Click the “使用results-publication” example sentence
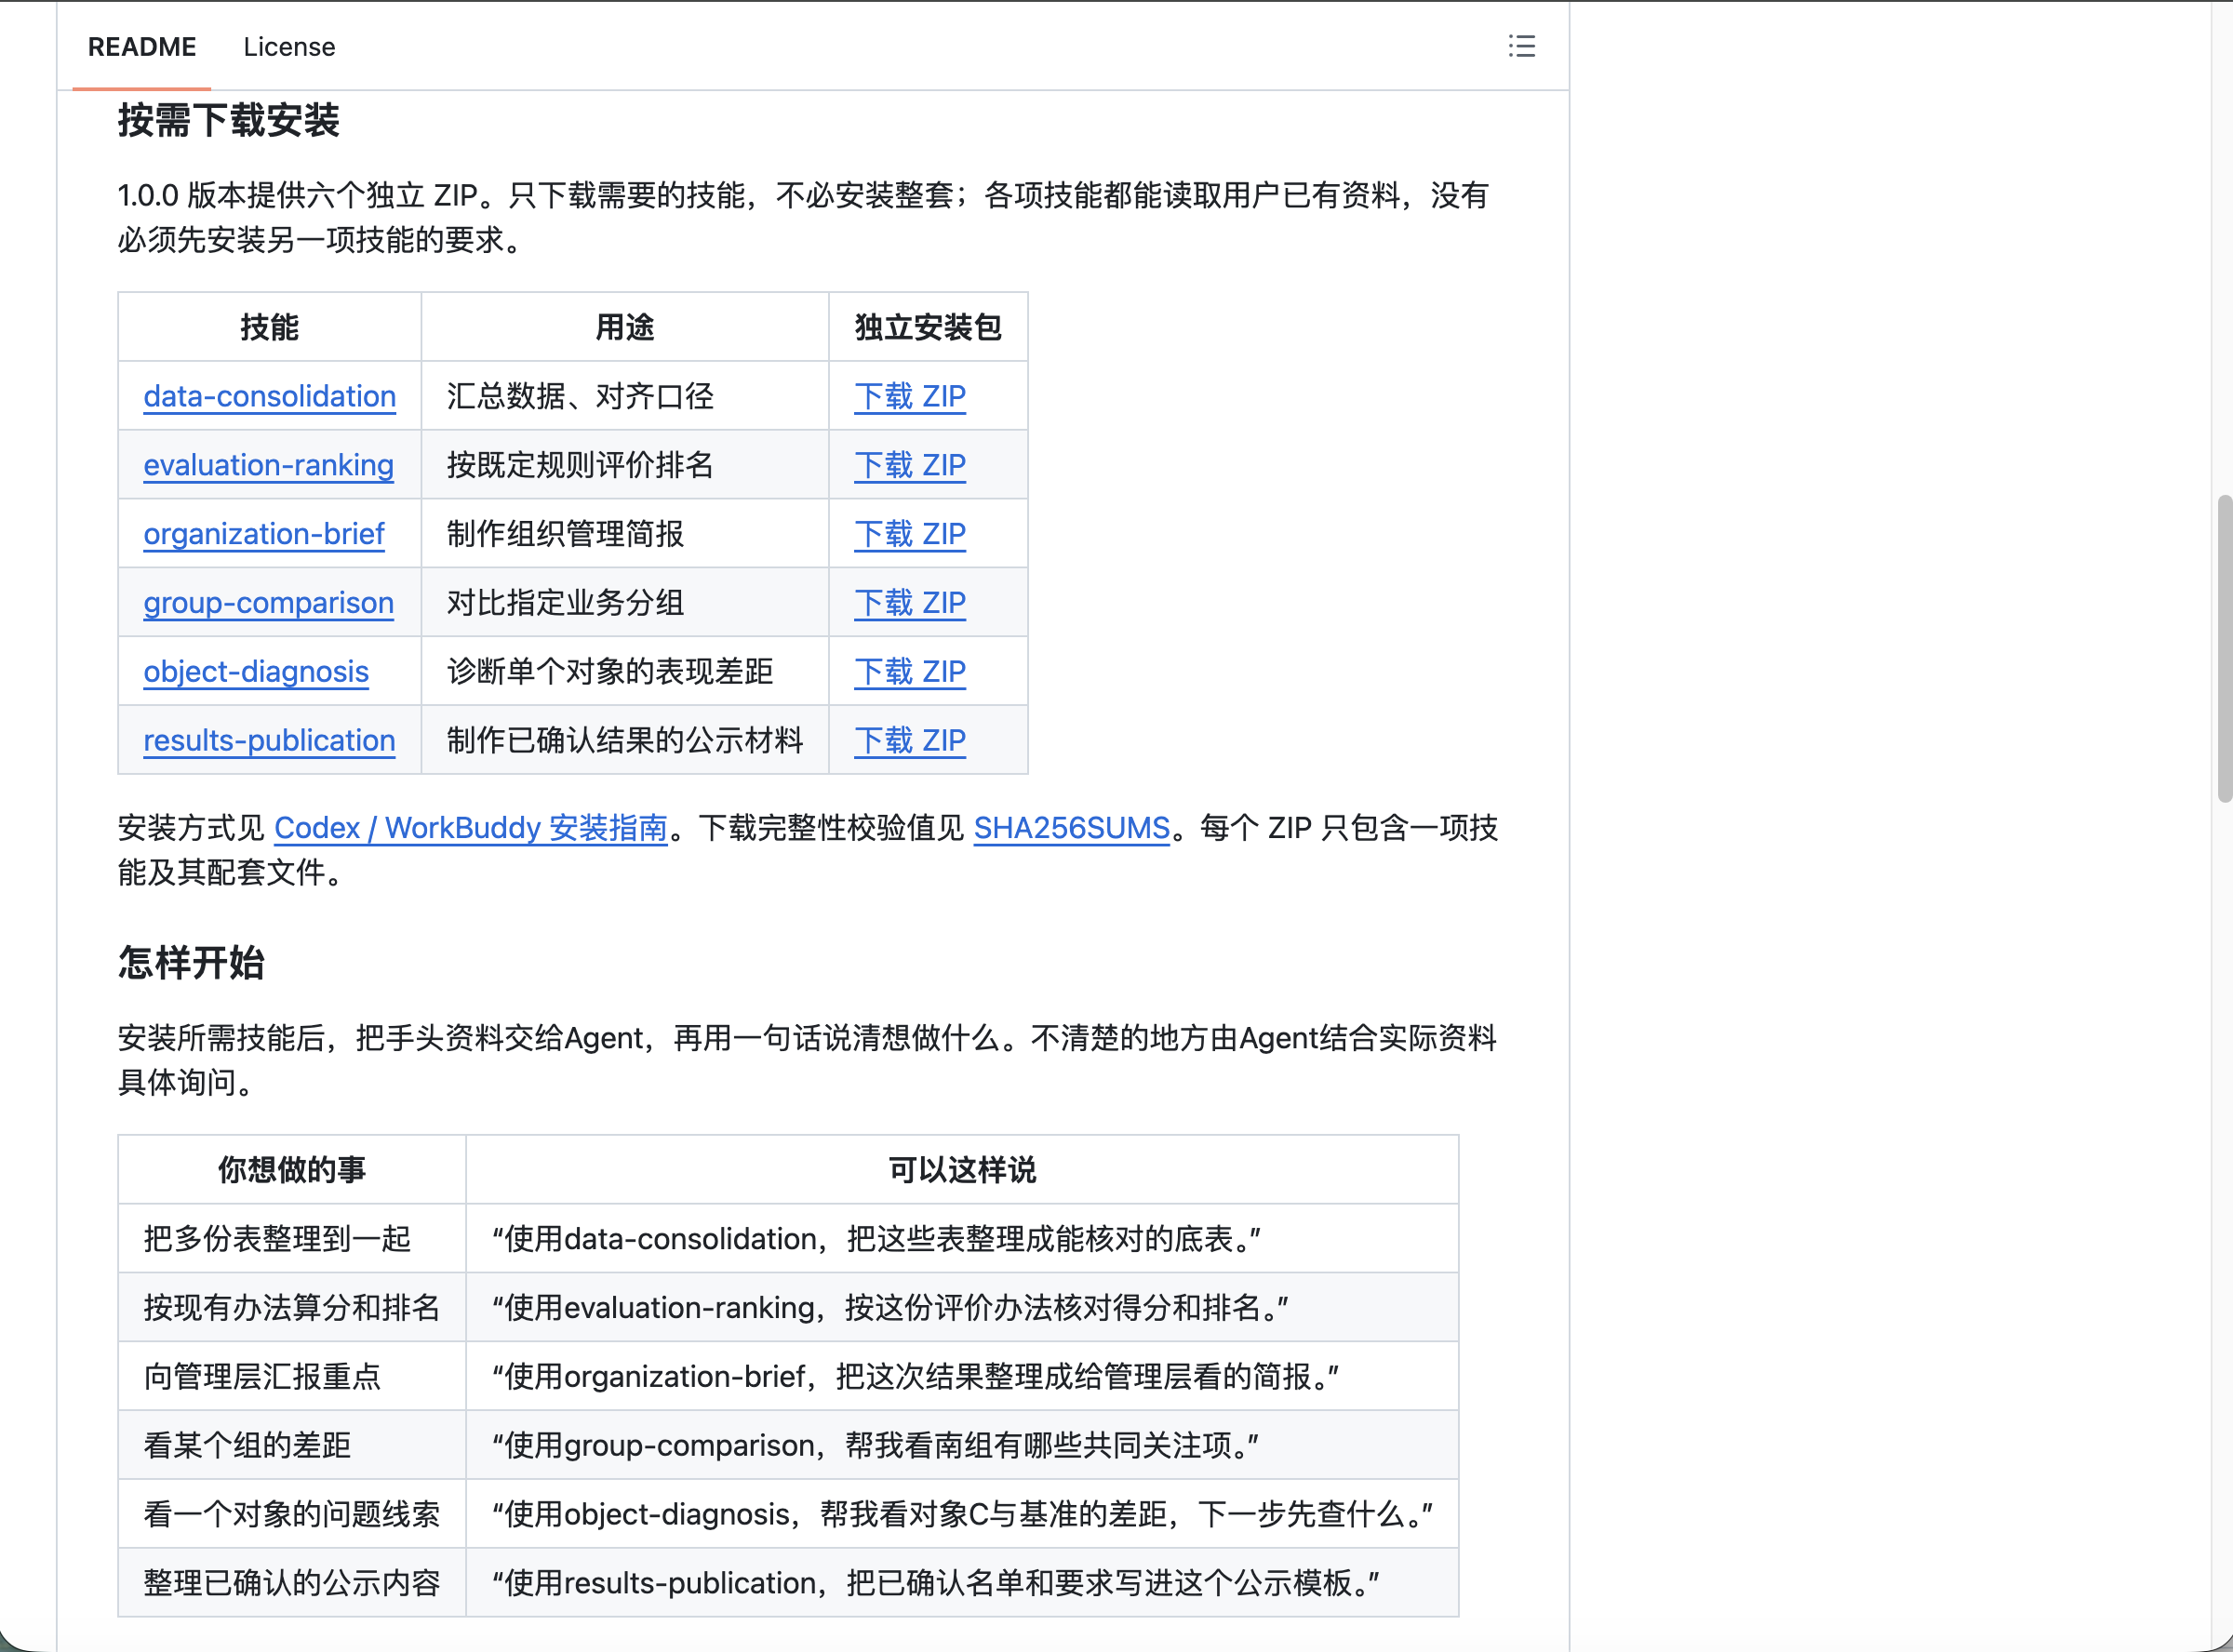2233x1652 pixels. [935, 1583]
